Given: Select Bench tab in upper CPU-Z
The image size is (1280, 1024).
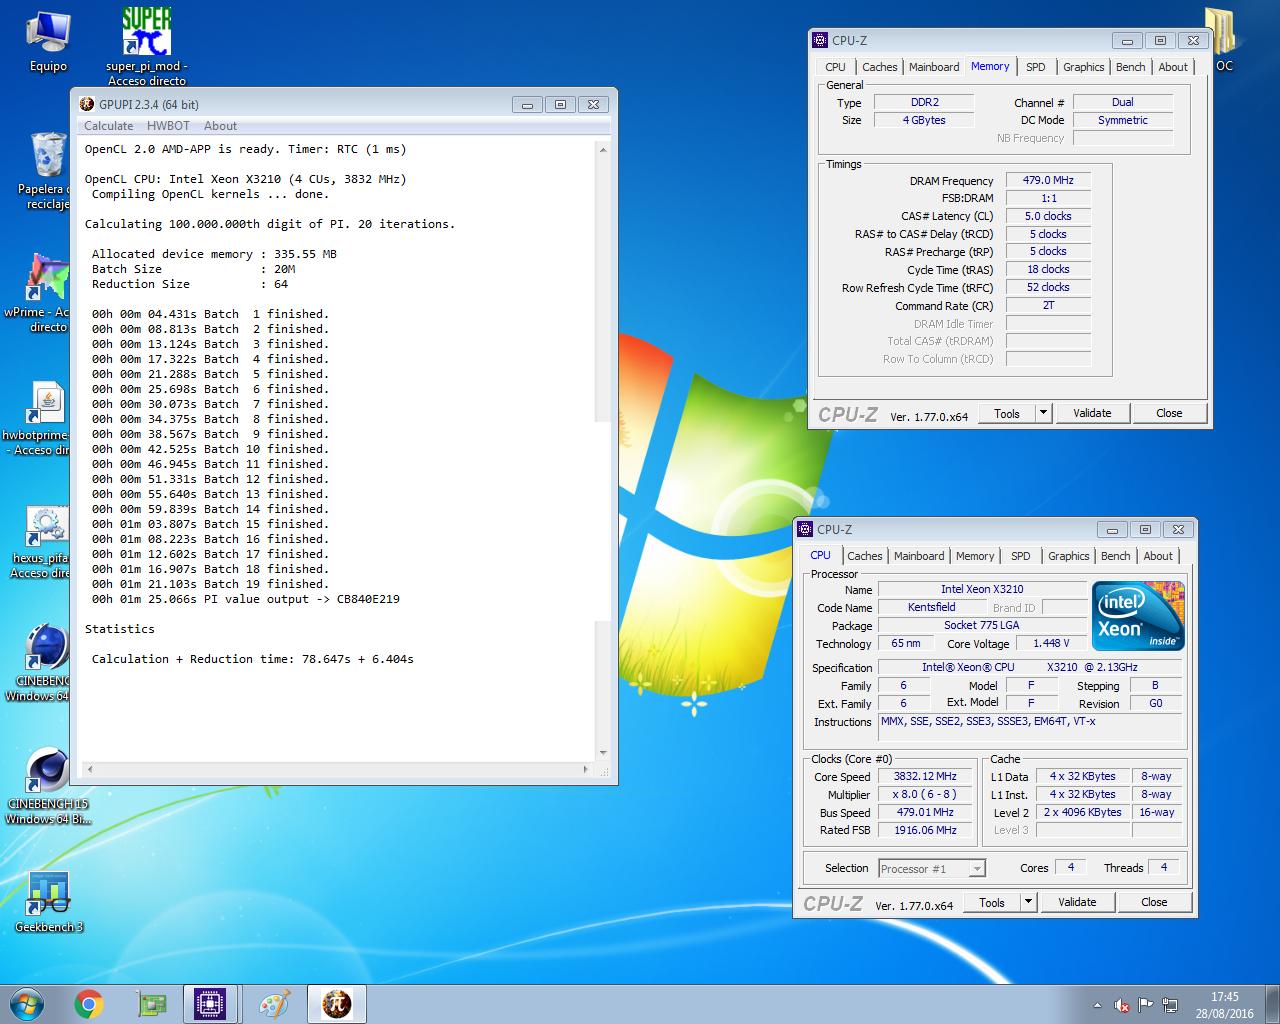Looking at the screenshot, I should (1131, 67).
